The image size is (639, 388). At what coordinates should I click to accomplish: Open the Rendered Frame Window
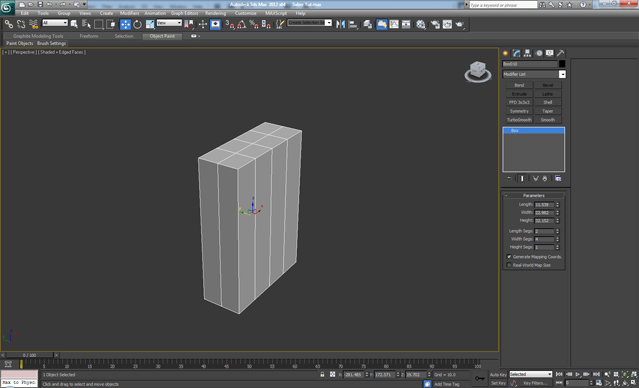pyautogui.click(x=447, y=24)
